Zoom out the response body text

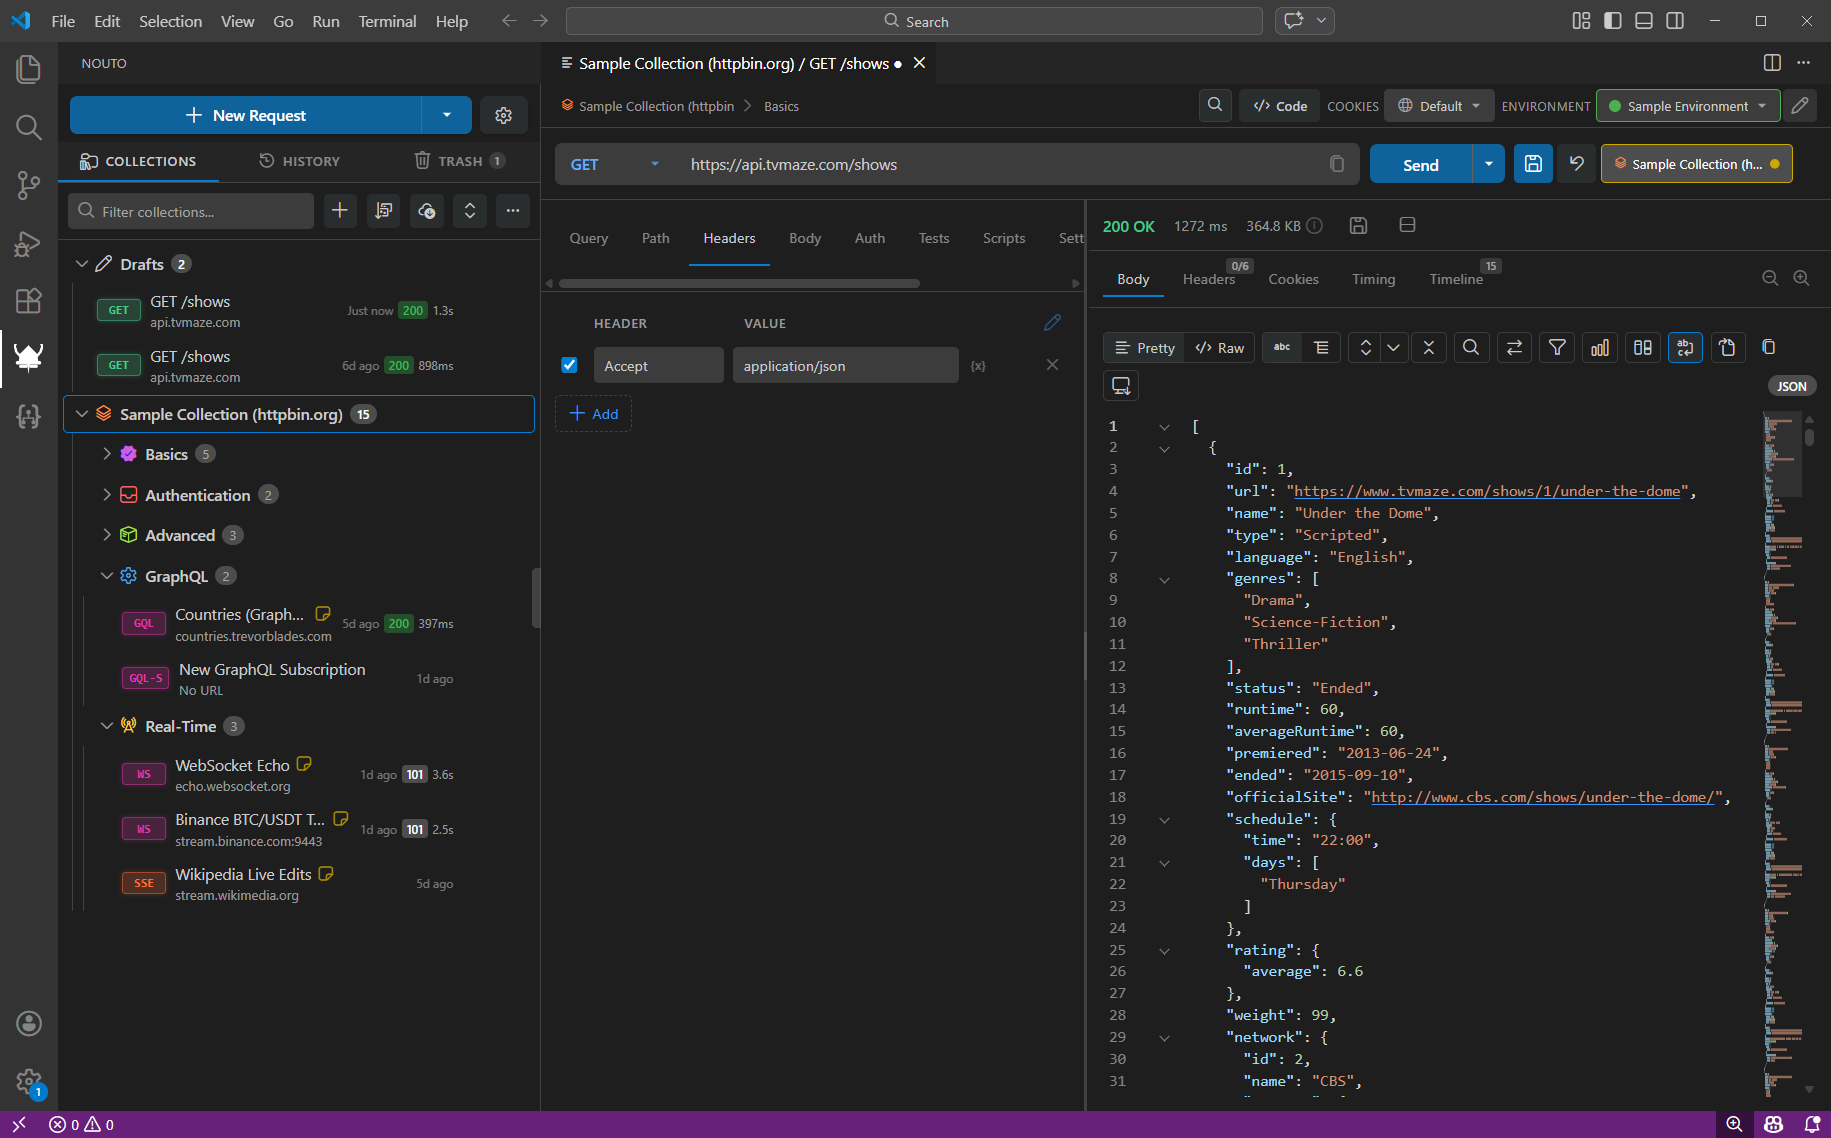pyautogui.click(x=1770, y=279)
